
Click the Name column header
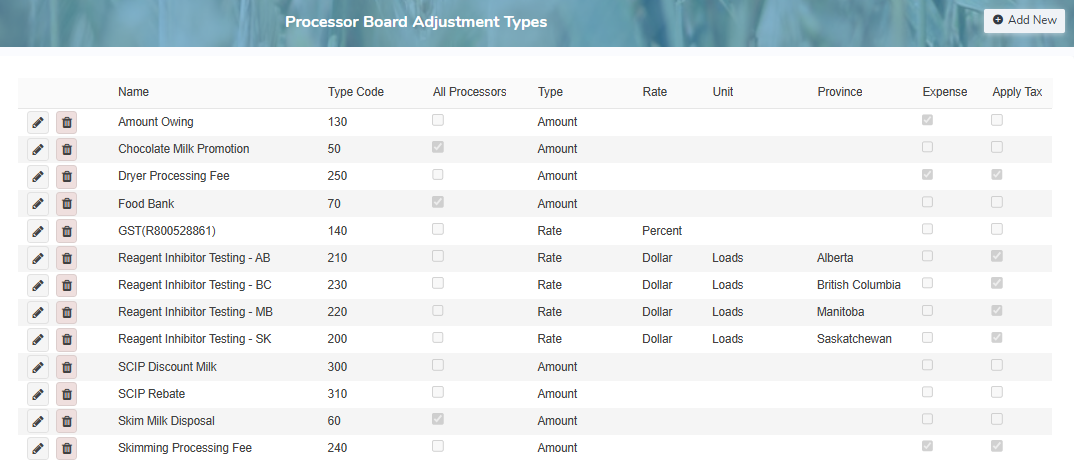(133, 92)
